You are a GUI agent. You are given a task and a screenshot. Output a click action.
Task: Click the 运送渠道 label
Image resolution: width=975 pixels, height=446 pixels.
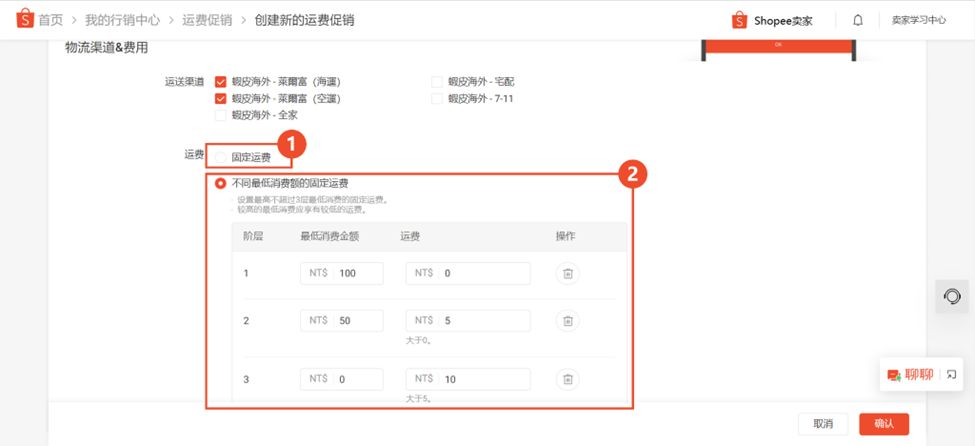point(185,81)
